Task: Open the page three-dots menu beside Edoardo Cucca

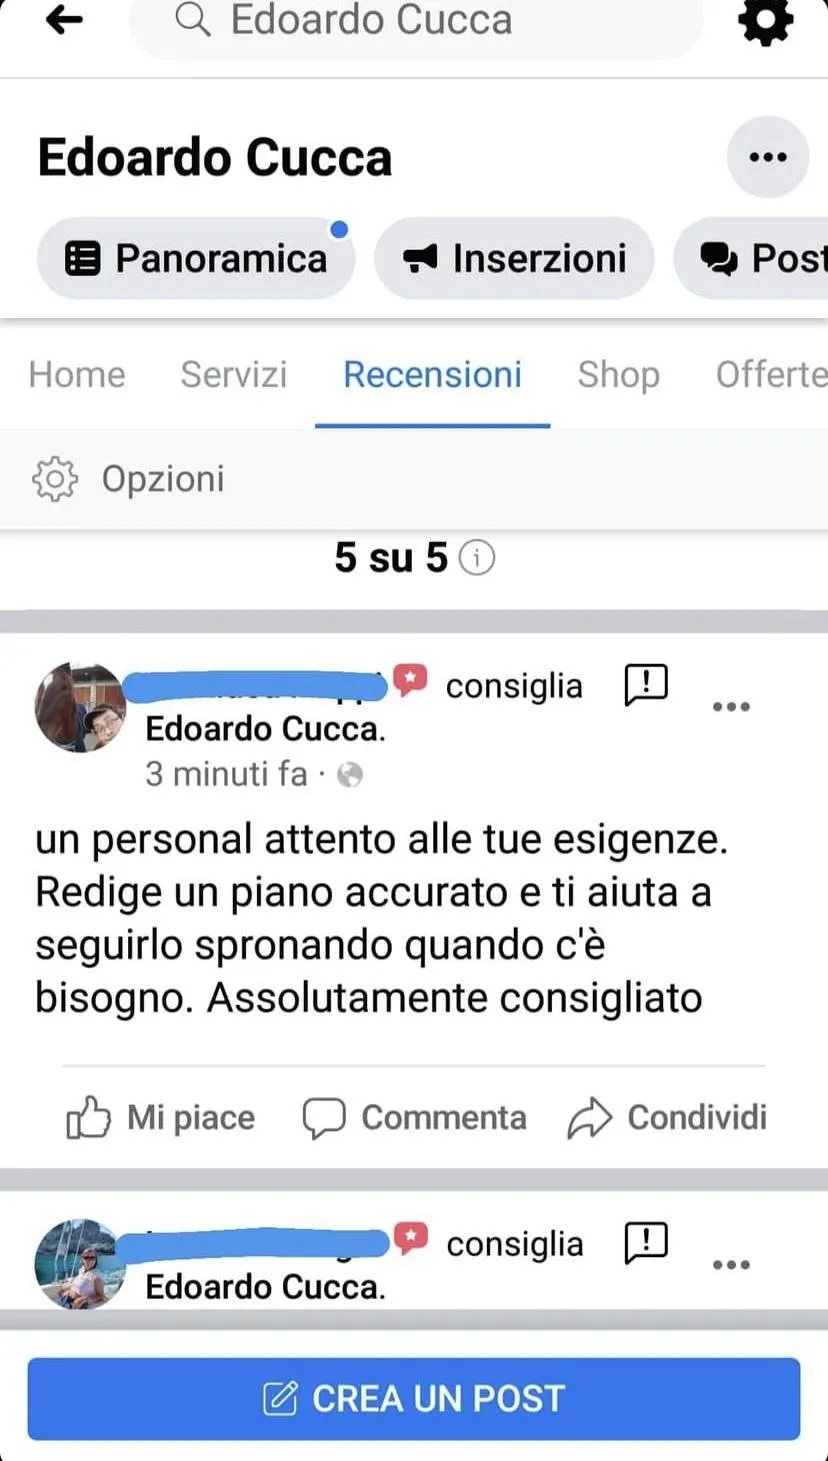Action: pyautogui.click(x=768, y=157)
